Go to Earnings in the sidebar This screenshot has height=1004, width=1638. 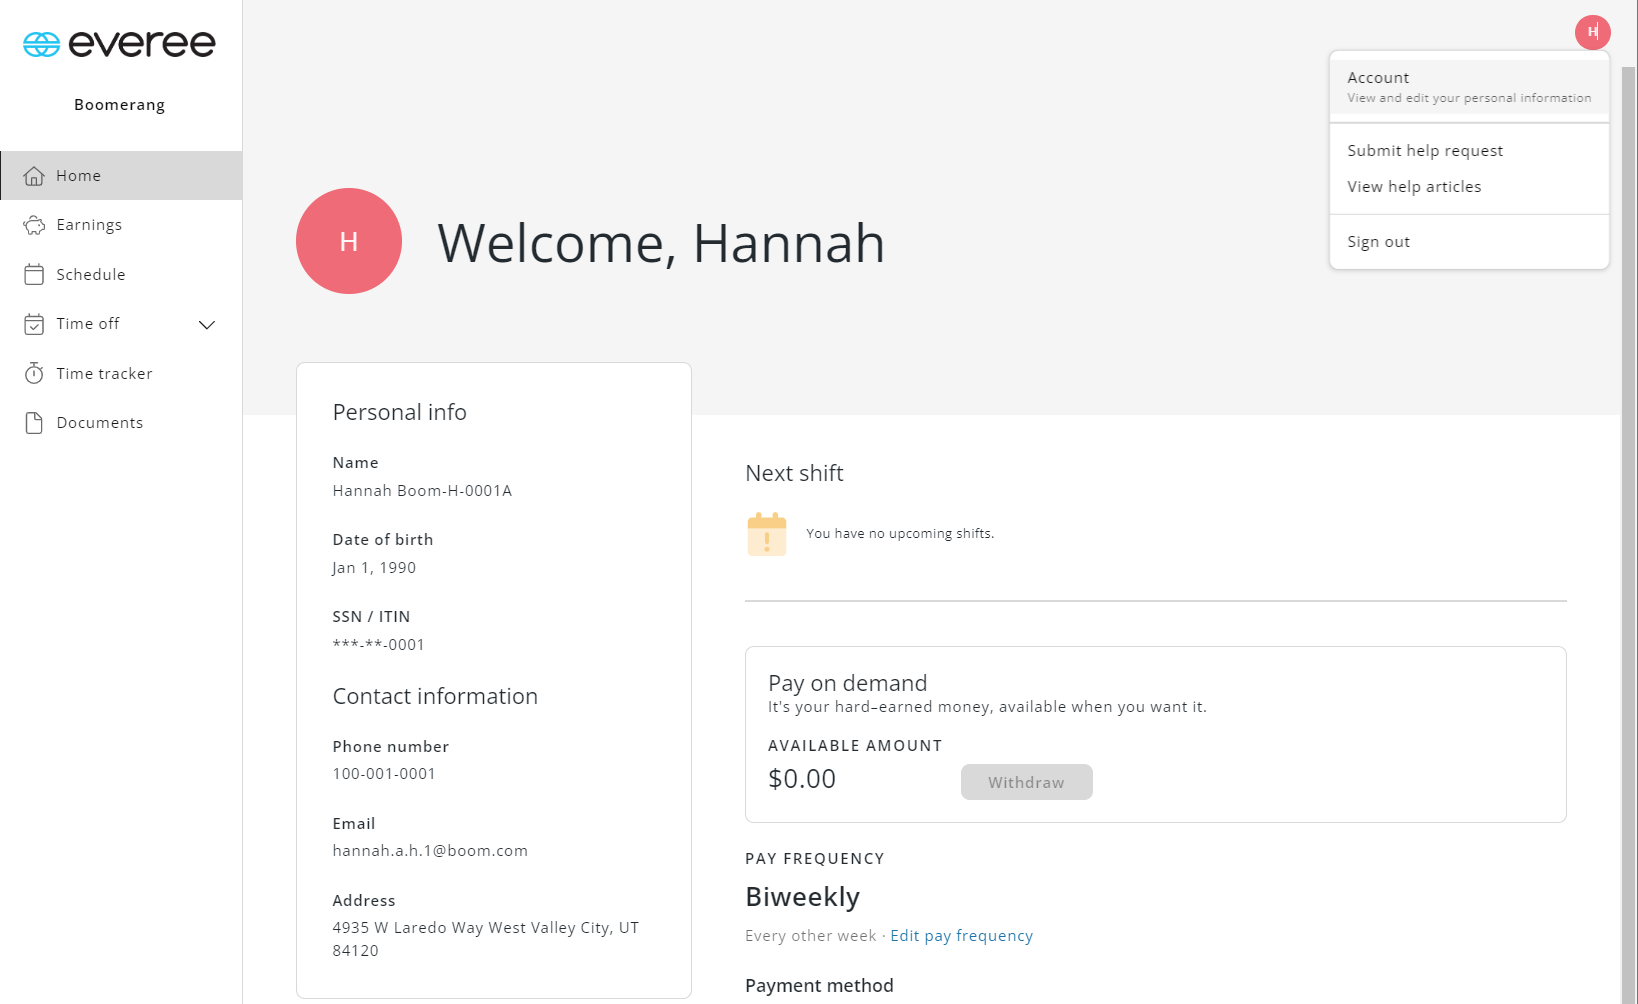[x=89, y=225]
